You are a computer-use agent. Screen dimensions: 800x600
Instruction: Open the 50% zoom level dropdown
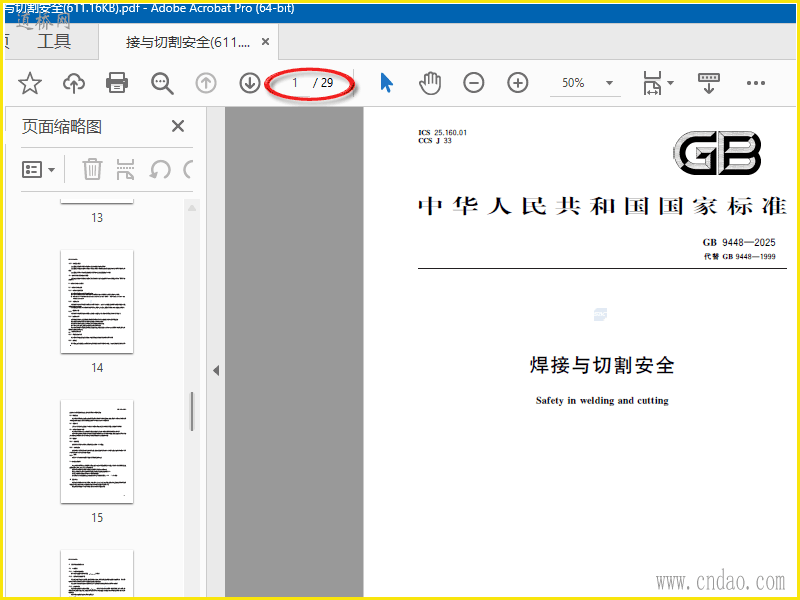(609, 83)
